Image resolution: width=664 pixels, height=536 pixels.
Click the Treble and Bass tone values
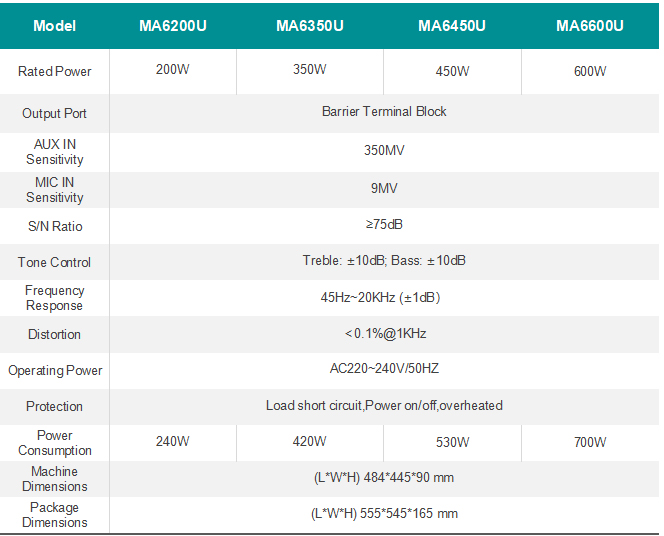[x=384, y=261]
